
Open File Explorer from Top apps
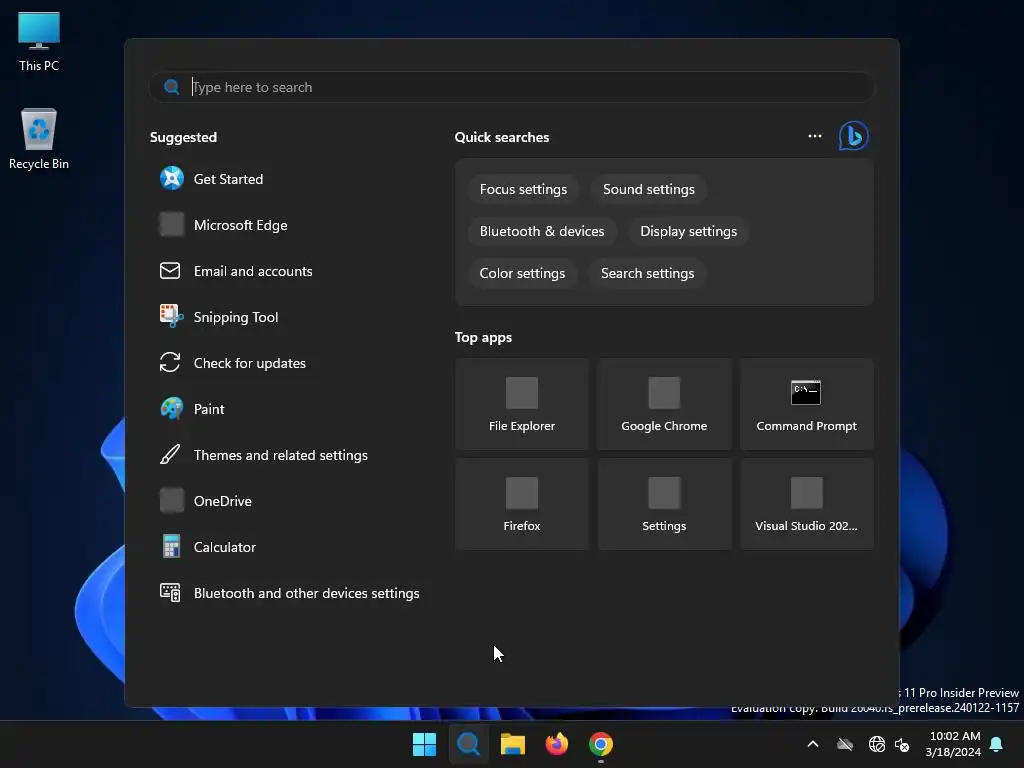coord(522,404)
